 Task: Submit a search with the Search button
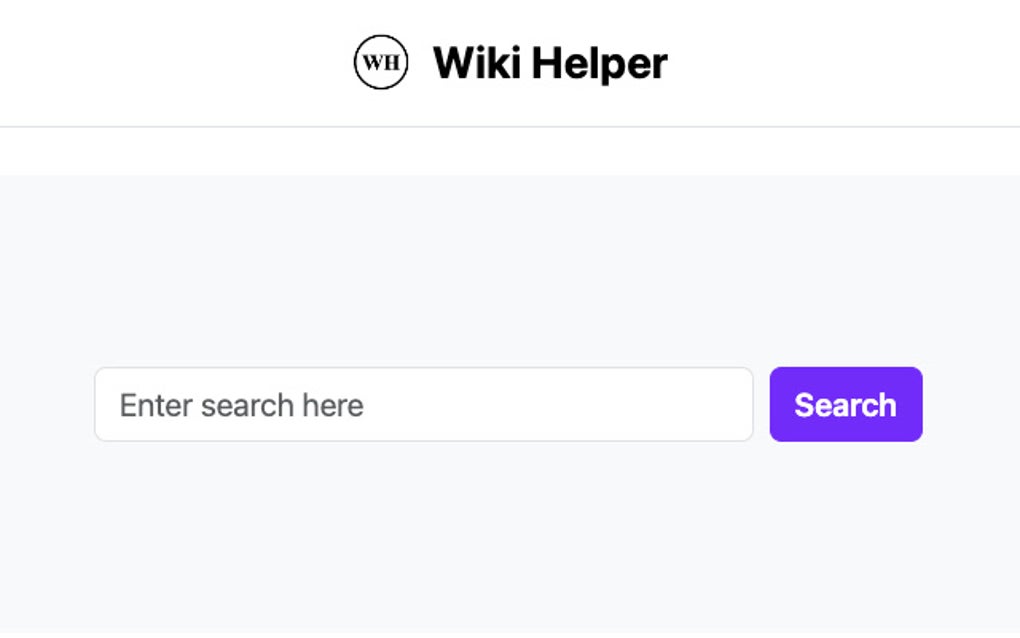click(x=845, y=404)
